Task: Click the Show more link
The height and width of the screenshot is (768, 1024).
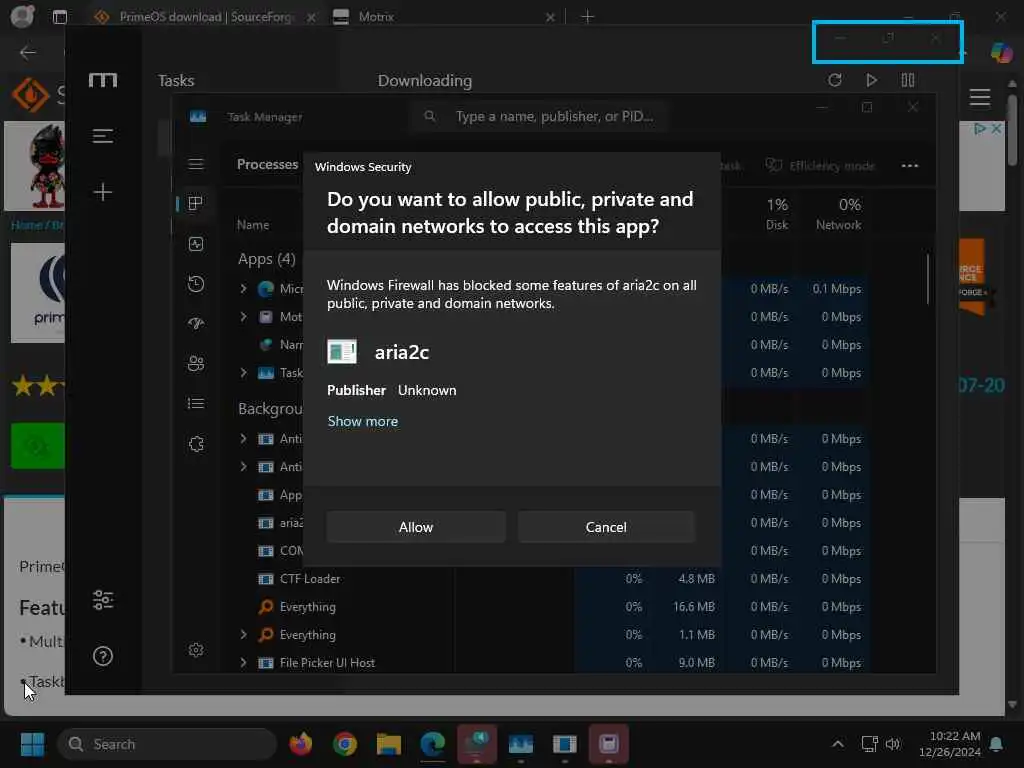Action: tap(362, 421)
